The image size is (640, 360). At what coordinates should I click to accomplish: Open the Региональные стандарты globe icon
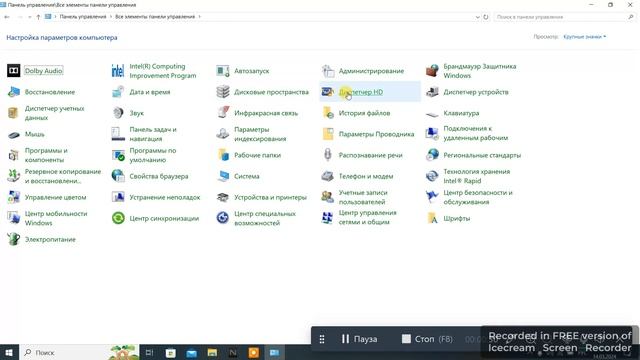pos(432,155)
